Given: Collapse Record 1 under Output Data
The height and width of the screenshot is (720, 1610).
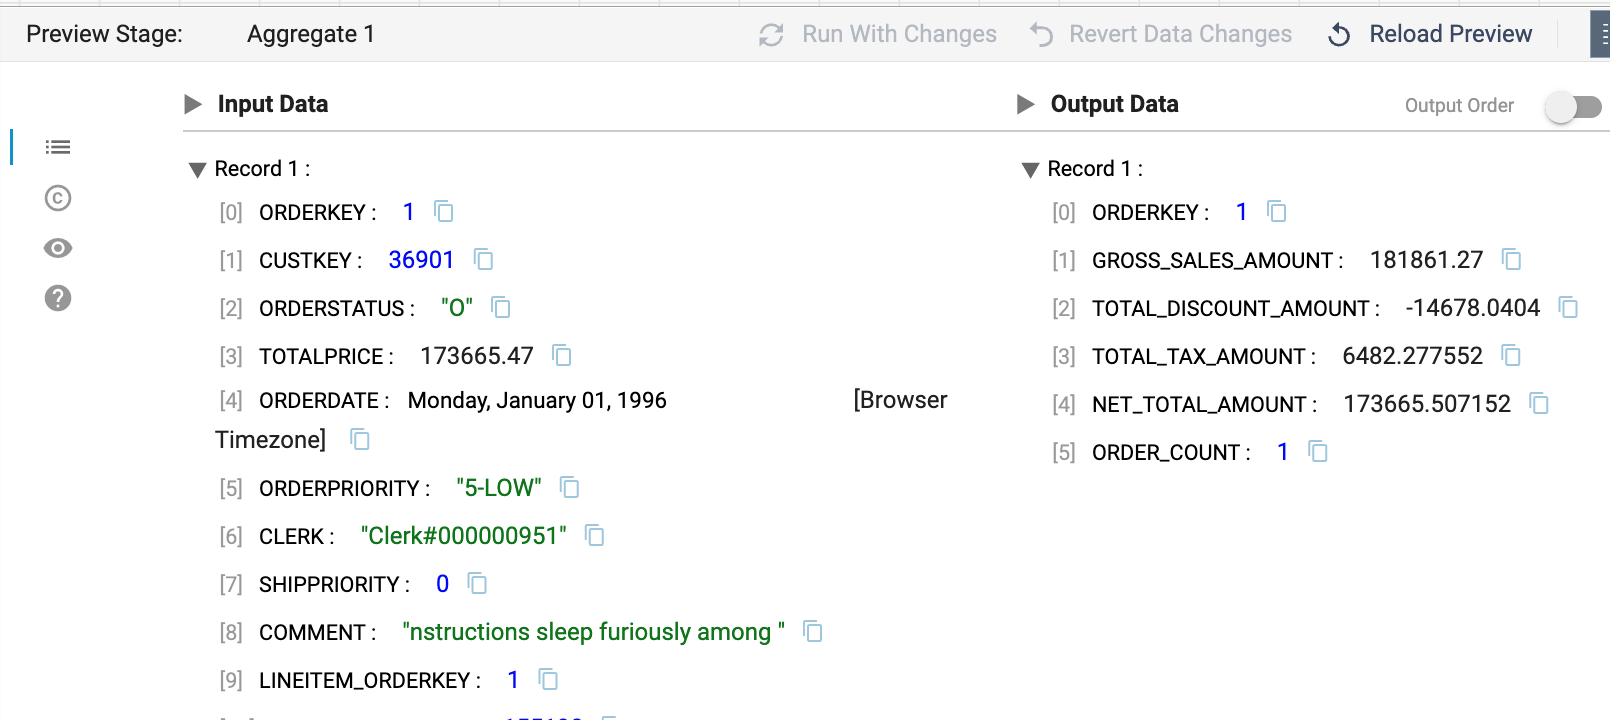Looking at the screenshot, I should tap(1031, 170).
